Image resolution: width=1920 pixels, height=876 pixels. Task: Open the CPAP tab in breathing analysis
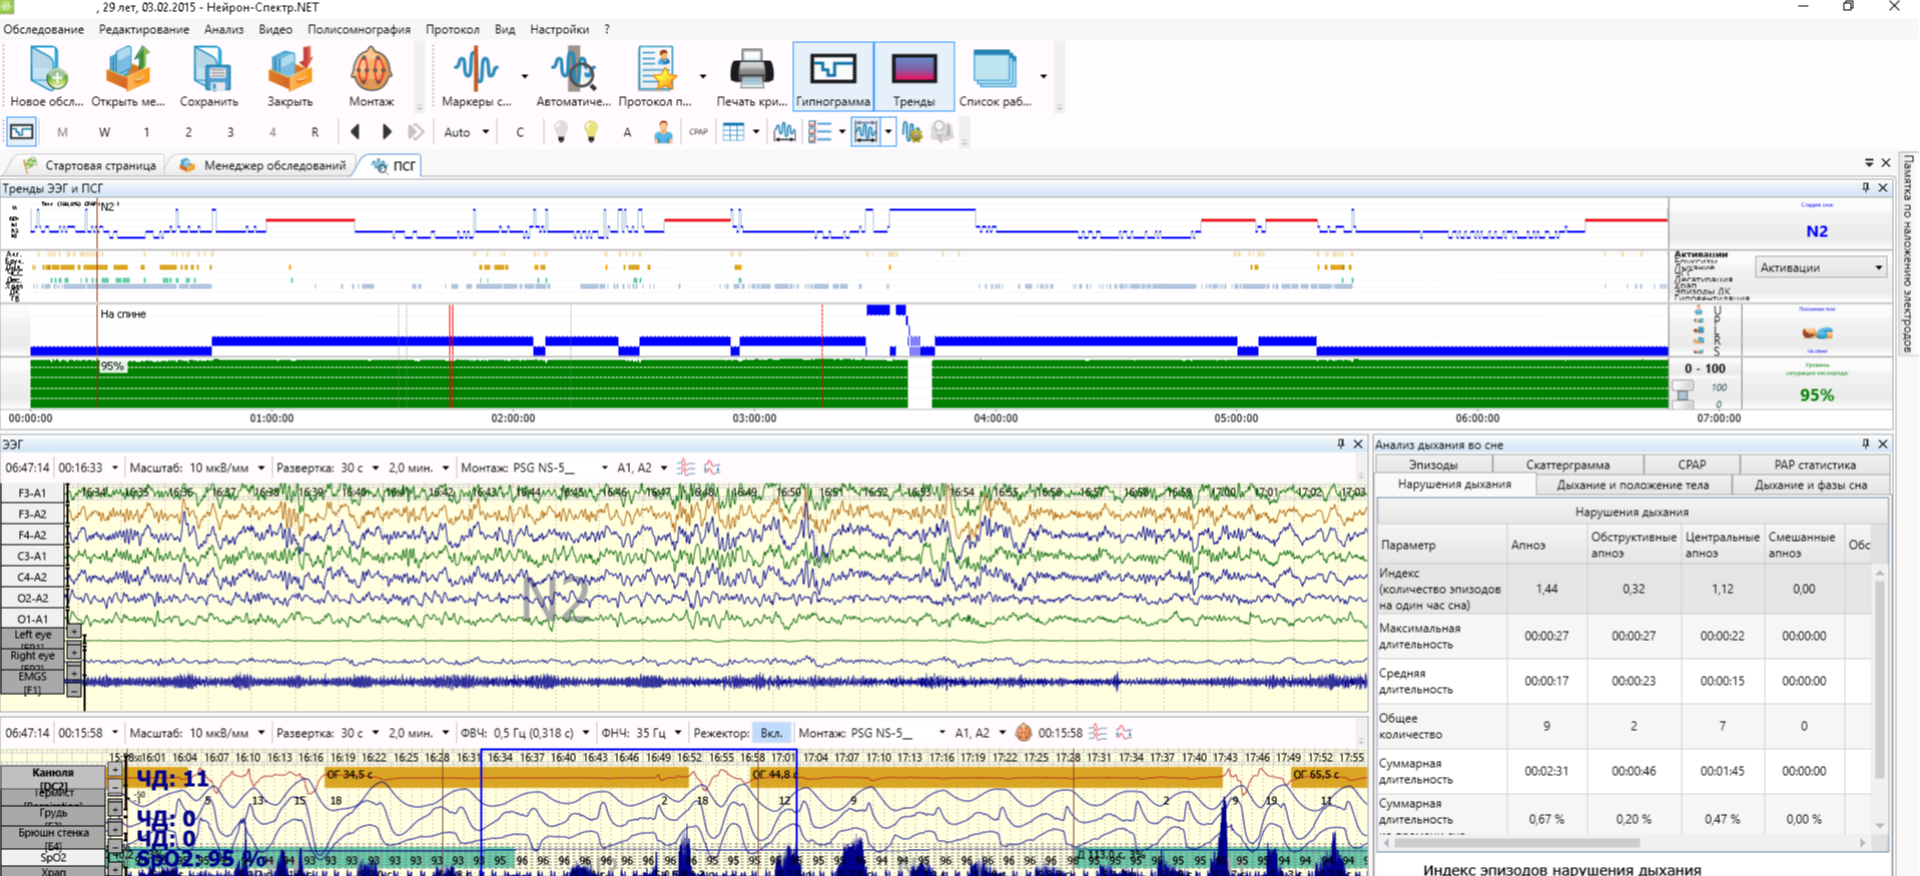point(1691,465)
